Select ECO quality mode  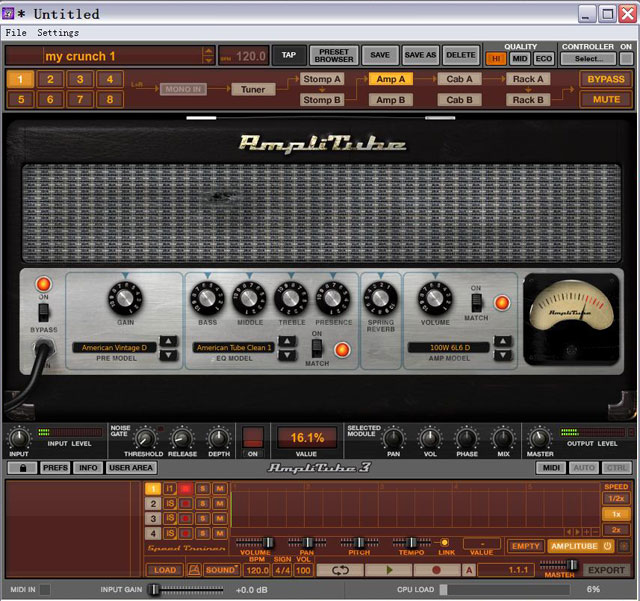coord(543,59)
